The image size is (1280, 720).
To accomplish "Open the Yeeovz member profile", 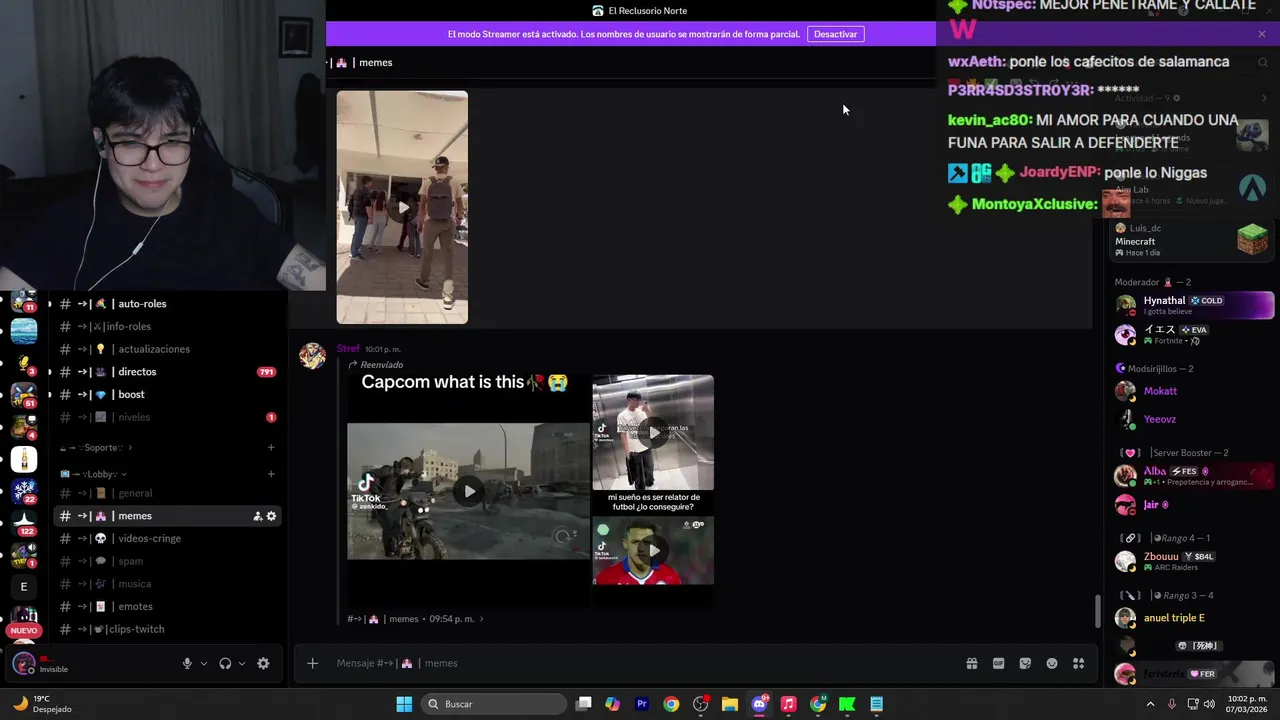I will (x=1194, y=419).
